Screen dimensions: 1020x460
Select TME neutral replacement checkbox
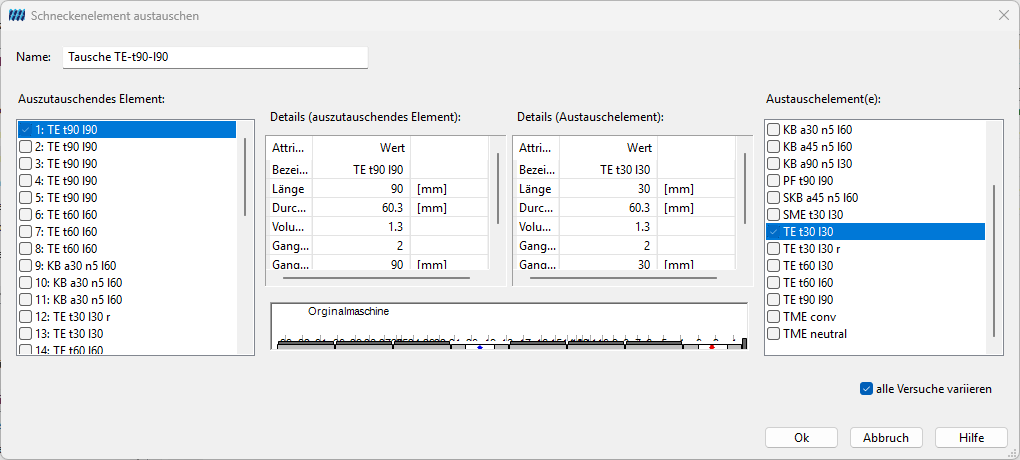(773, 334)
